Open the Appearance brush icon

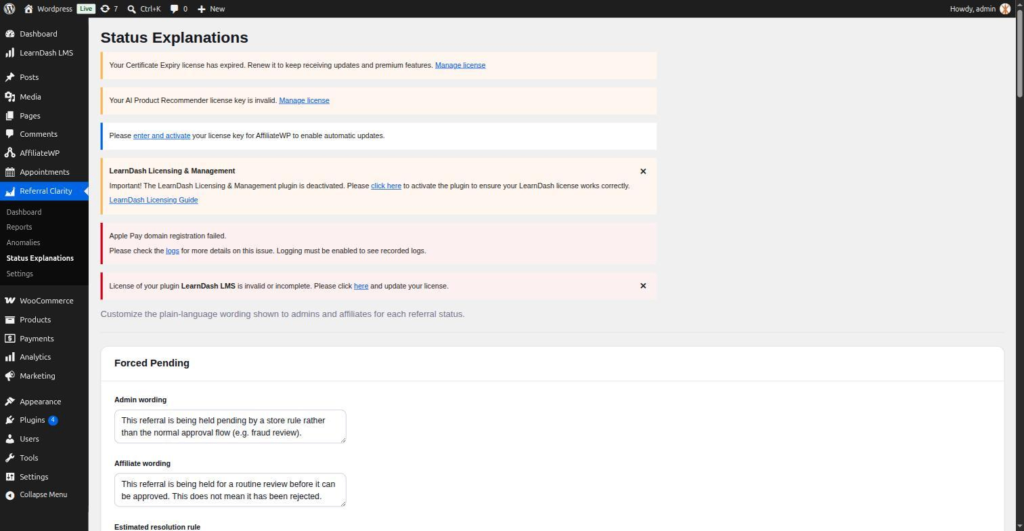coord(10,402)
